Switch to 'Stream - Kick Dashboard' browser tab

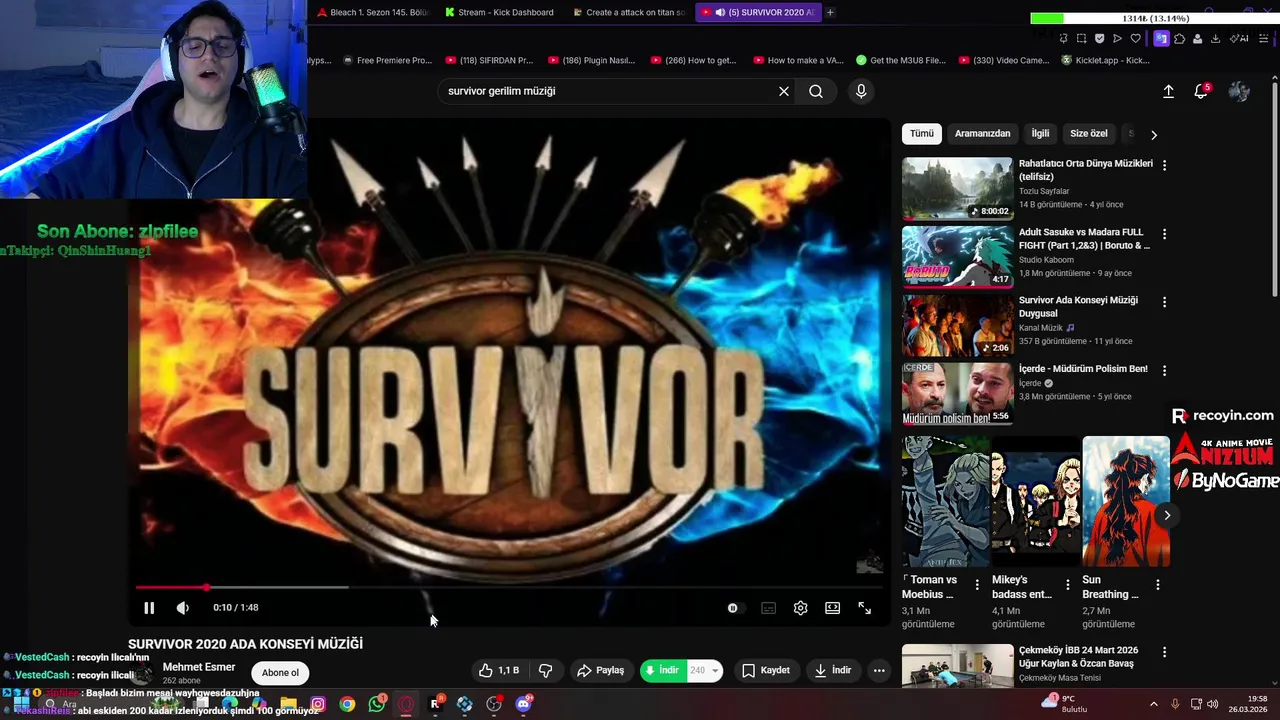[x=500, y=12]
